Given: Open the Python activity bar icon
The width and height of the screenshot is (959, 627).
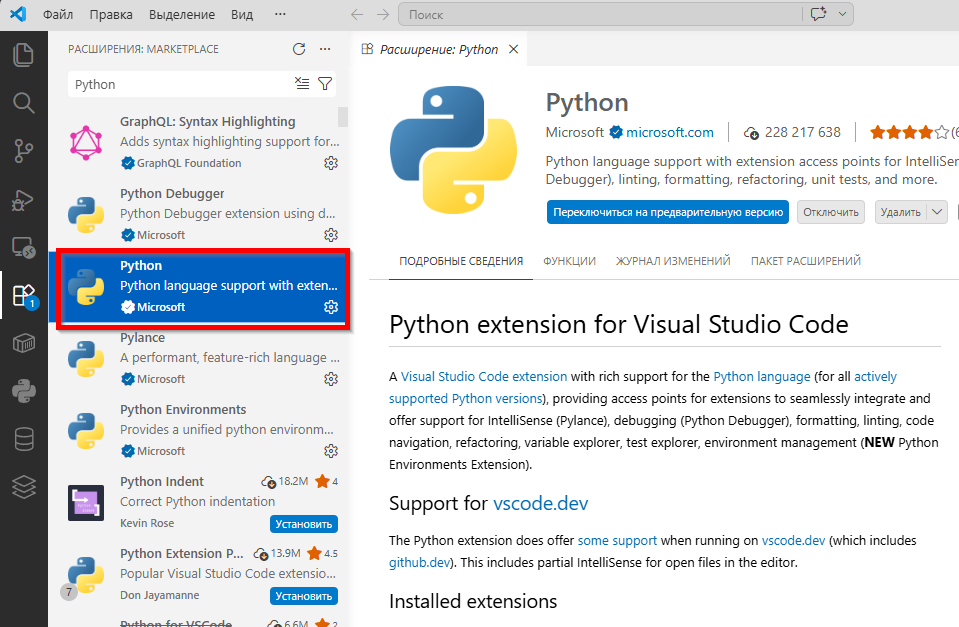Looking at the screenshot, I should pyautogui.click(x=23, y=391).
